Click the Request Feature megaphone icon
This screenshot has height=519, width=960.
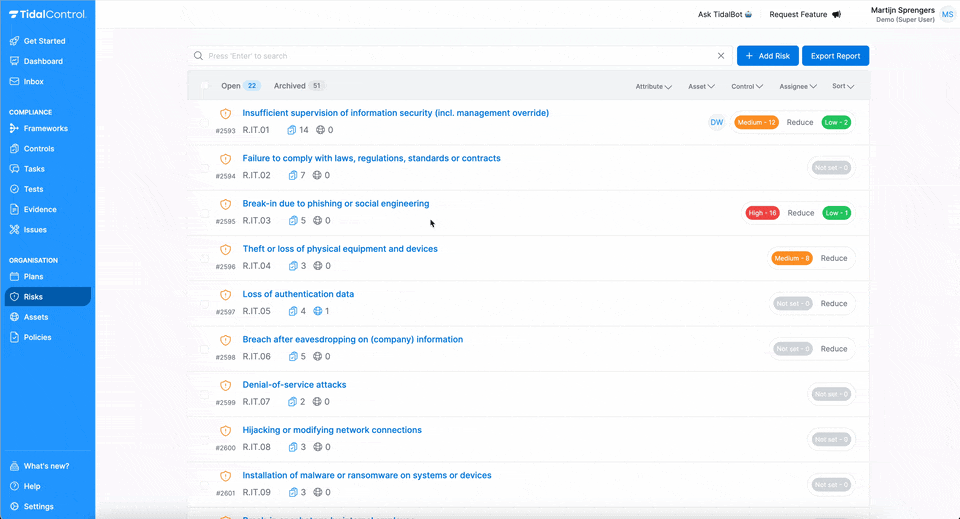pos(836,14)
